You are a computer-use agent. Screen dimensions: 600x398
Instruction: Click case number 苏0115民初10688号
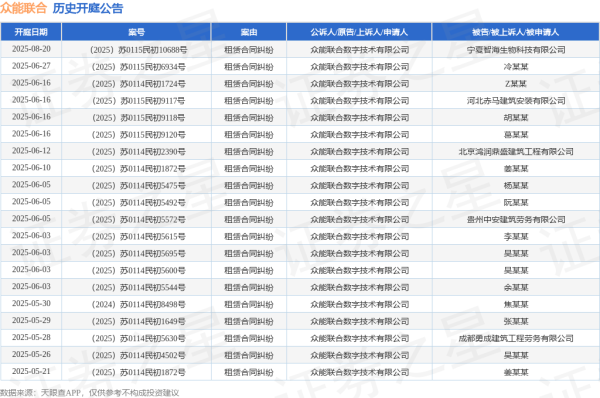pyautogui.click(x=139, y=50)
